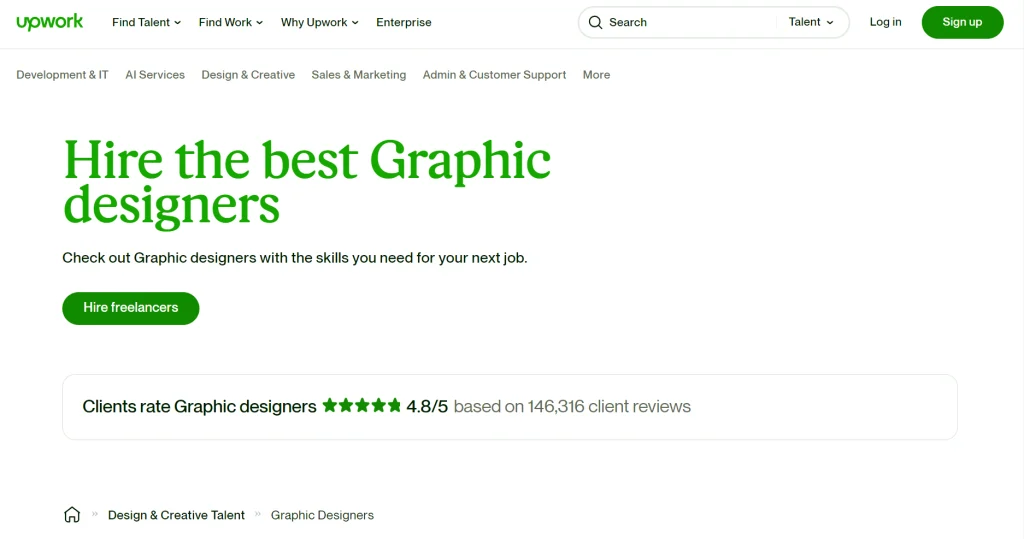Open Design & Creative Talent breadcrumb link
Screen dimensions: 1024x539
(176, 515)
